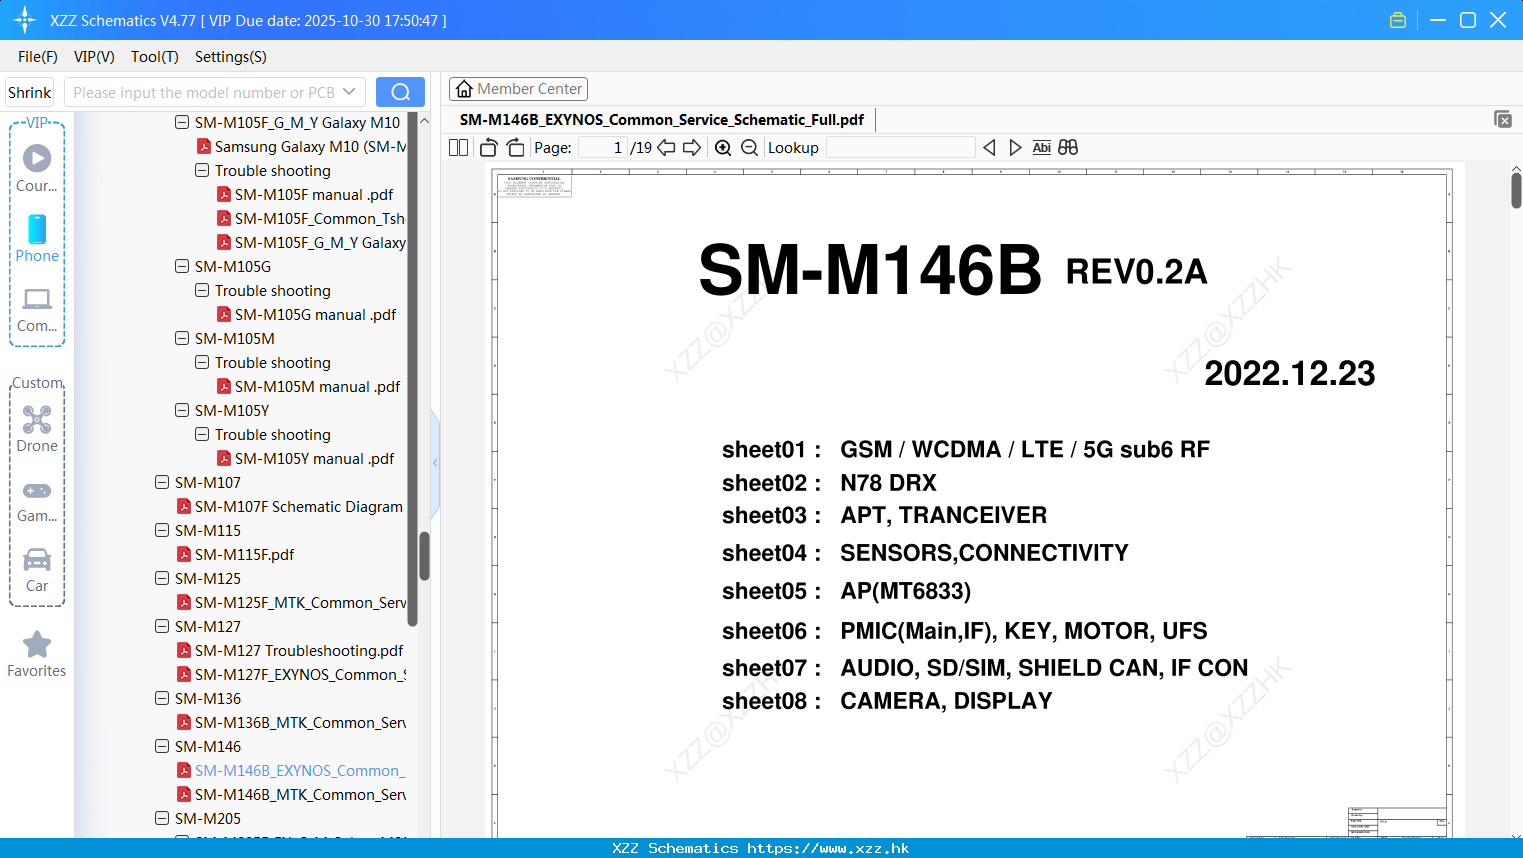The width and height of the screenshot is (1523, 858).
Task: Open the Settings(S) menu
Action: click(231, 57)
